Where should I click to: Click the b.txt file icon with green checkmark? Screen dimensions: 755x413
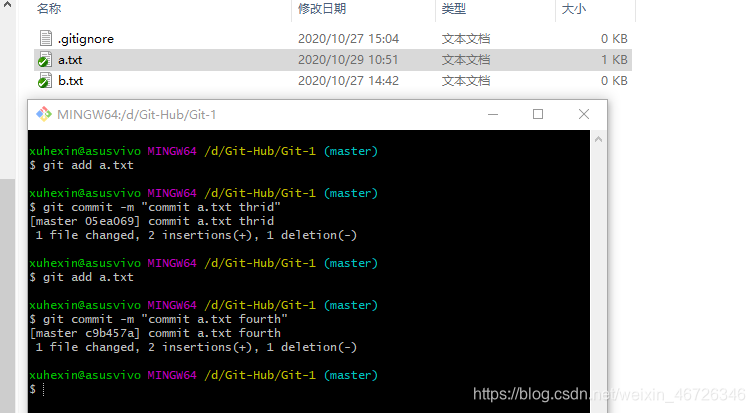pyautogui.click(x=45, y=80)
